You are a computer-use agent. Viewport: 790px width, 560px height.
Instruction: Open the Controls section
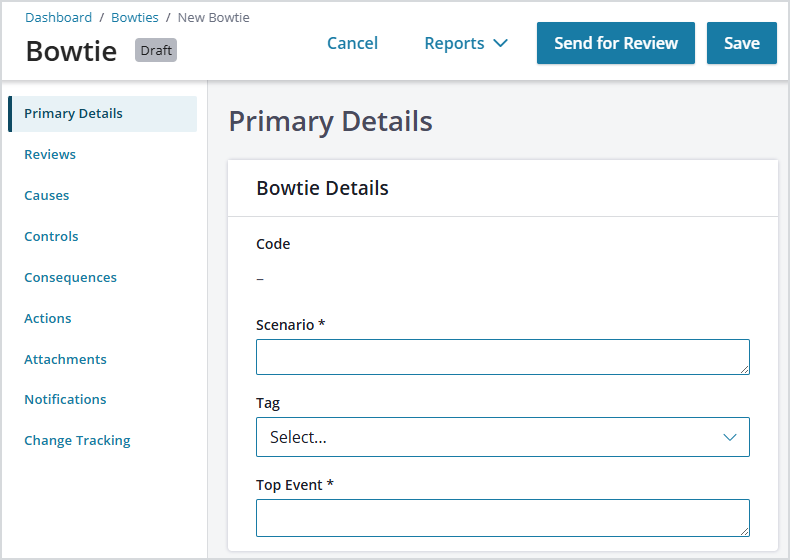click(x=51, y=236)
